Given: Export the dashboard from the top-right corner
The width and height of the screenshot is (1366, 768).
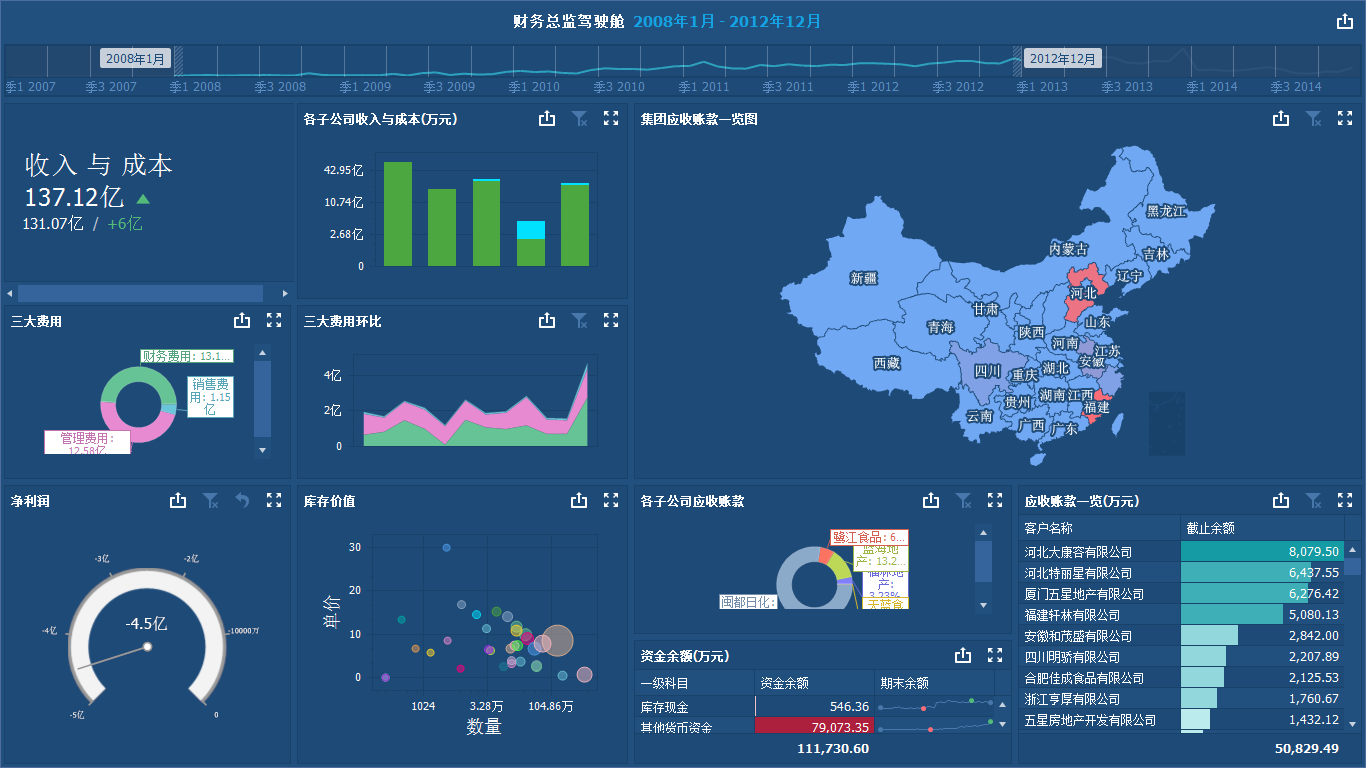Looking at the screenshot, I should (x=1344, y=20).
